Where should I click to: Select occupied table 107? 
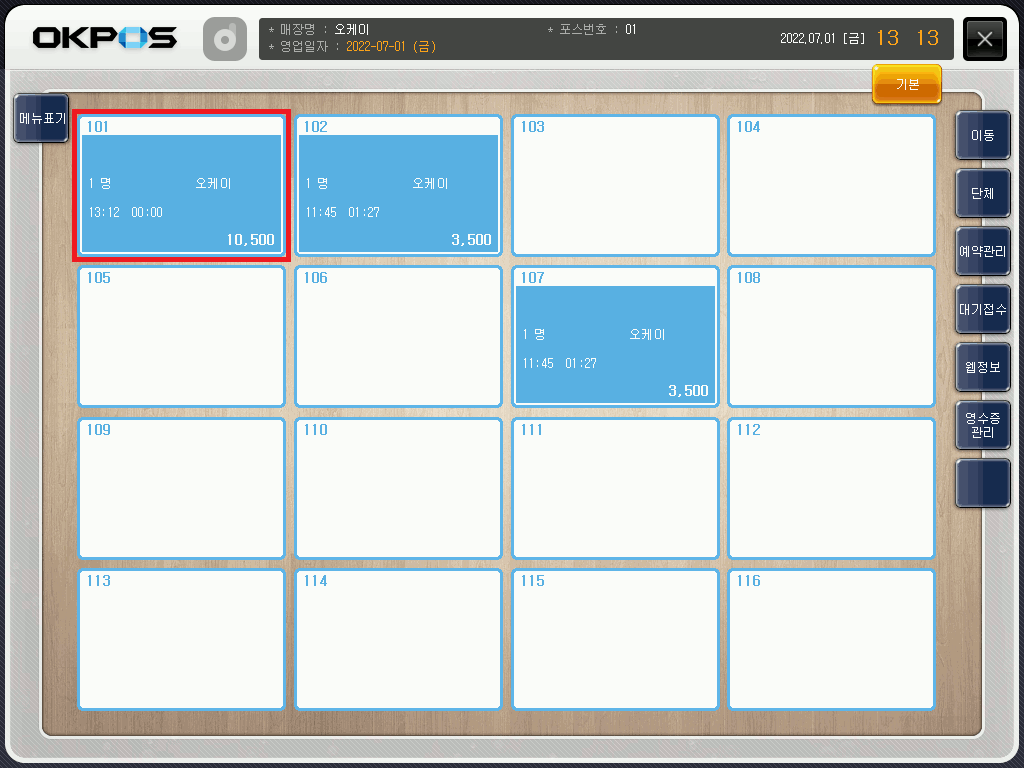pyautogui.click(x=615, y=337)
